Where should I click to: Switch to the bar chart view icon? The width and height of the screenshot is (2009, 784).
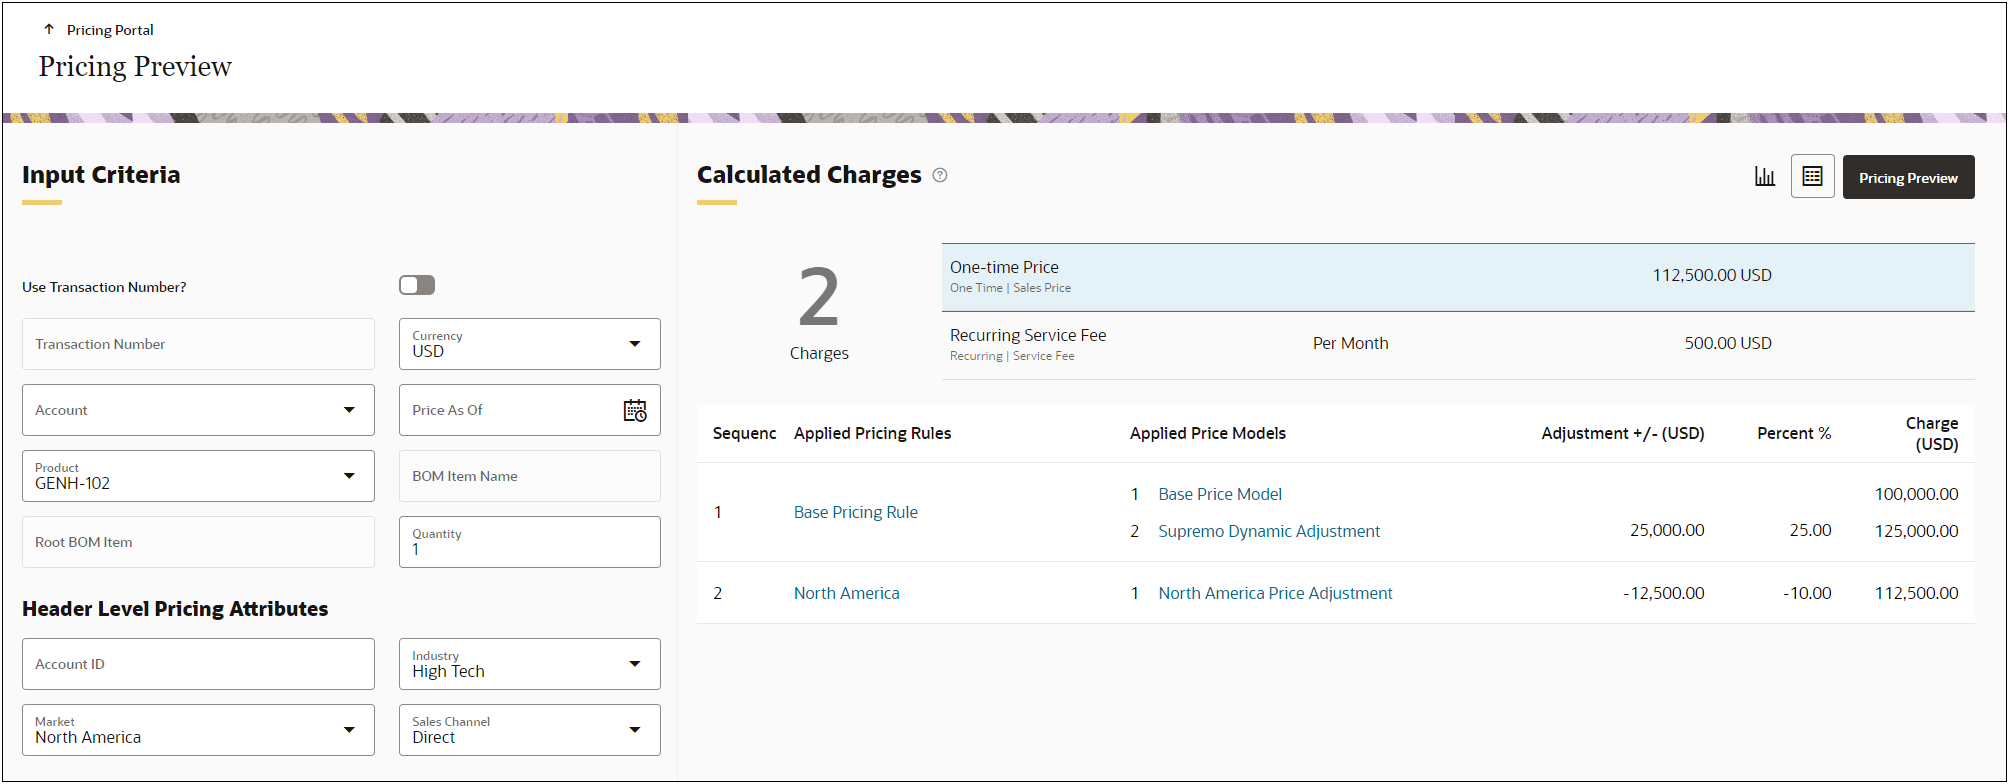[1765, 177]
